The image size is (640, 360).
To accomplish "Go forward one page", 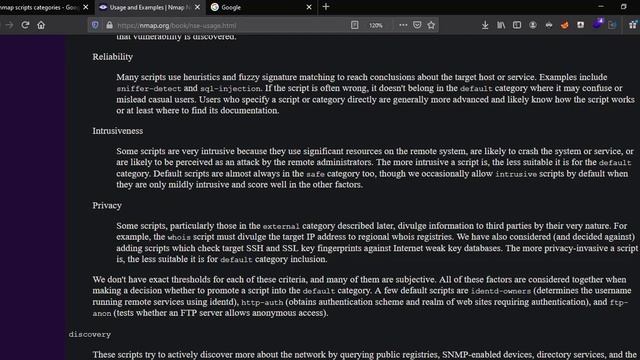I will (9, 25).
